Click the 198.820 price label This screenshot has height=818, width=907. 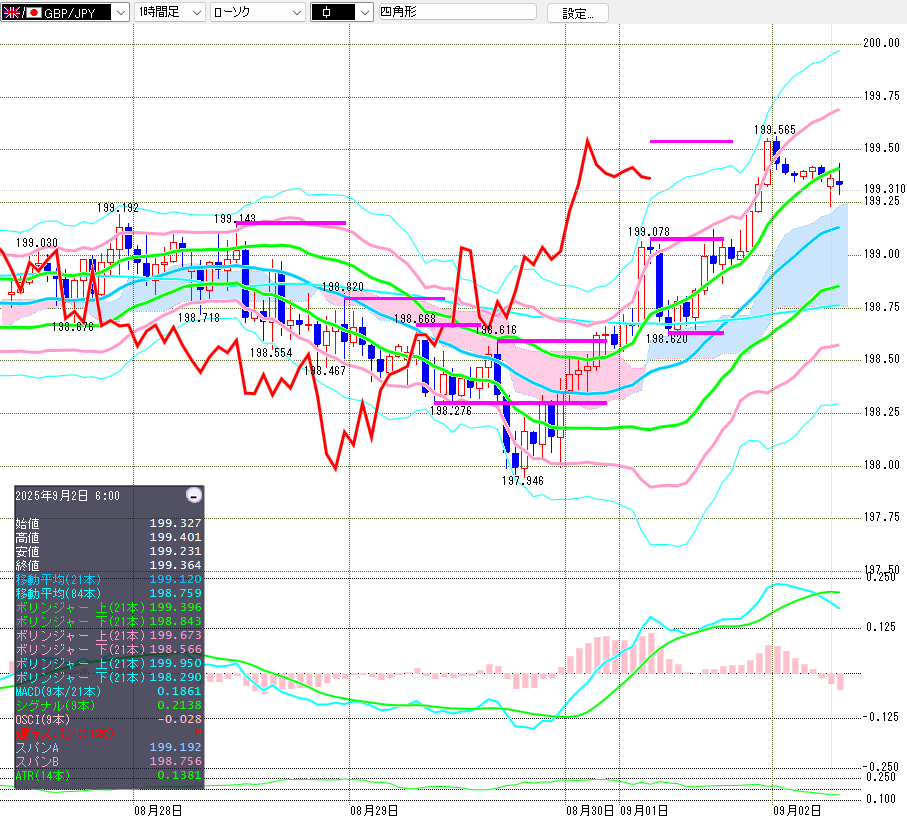(342, 287)
